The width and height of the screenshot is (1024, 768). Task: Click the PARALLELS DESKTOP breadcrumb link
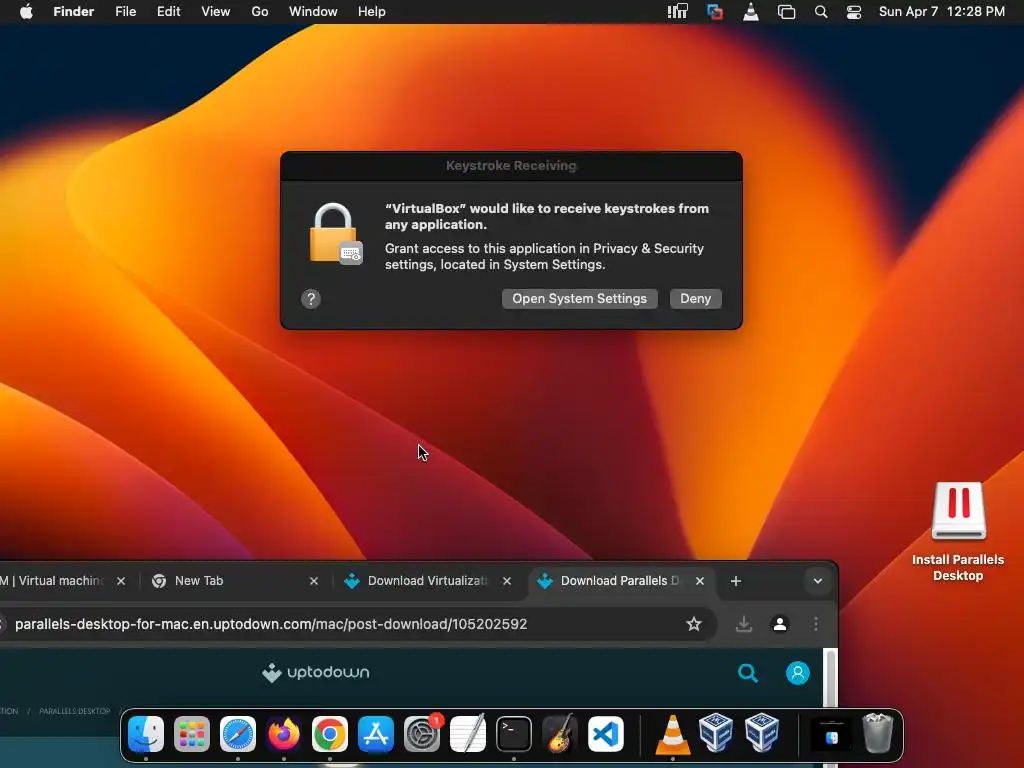tap(74, 711)
